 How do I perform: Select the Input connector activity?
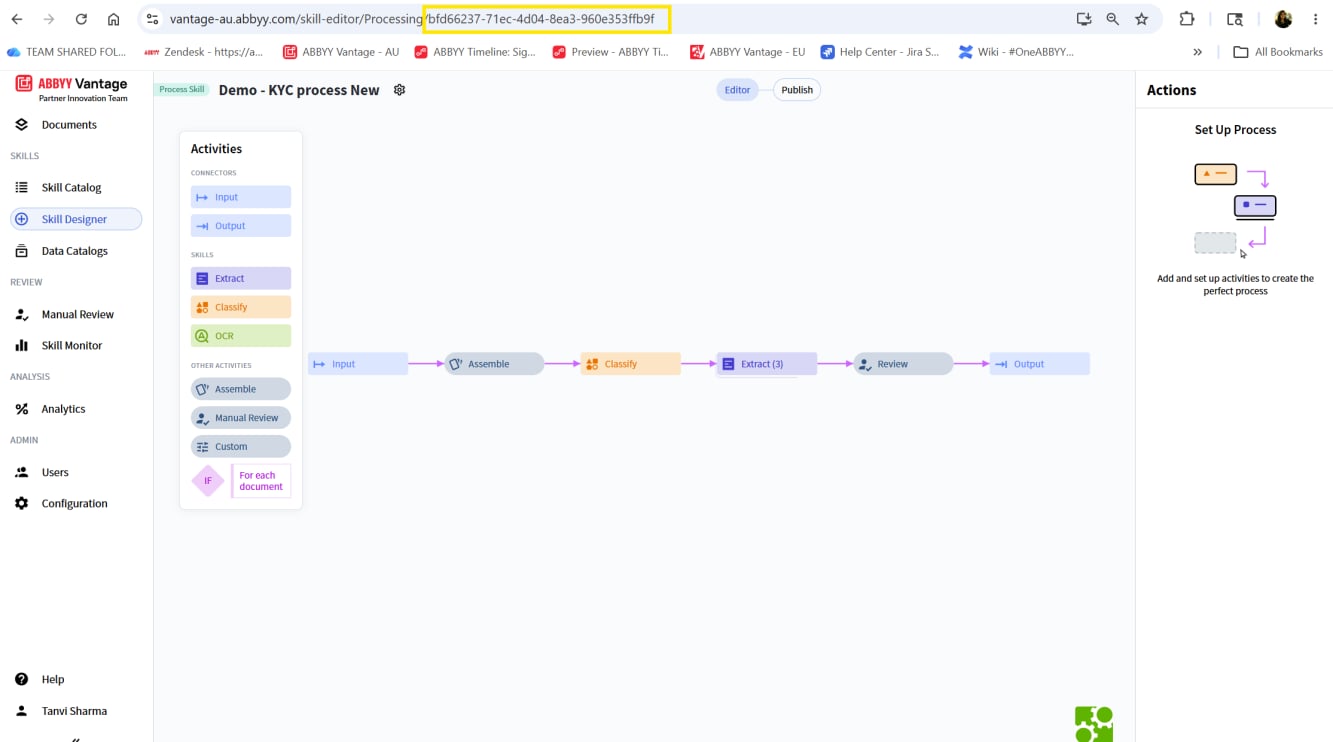pos(241,197)
